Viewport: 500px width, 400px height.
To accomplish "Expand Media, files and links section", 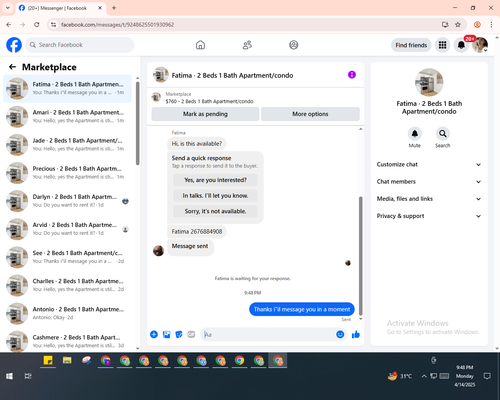I will tap(429, 199).
